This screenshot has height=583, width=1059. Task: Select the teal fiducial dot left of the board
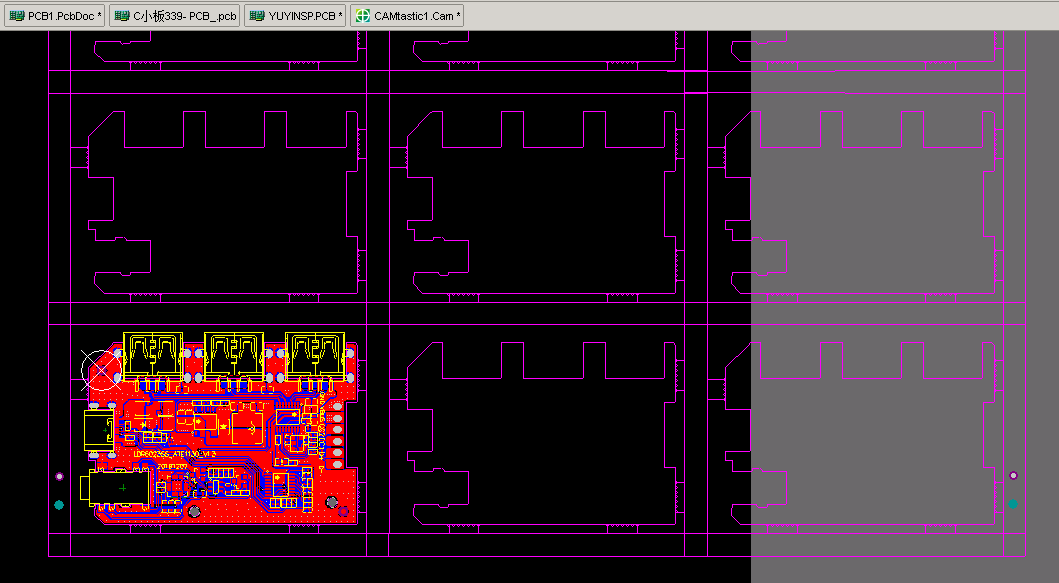59,505
